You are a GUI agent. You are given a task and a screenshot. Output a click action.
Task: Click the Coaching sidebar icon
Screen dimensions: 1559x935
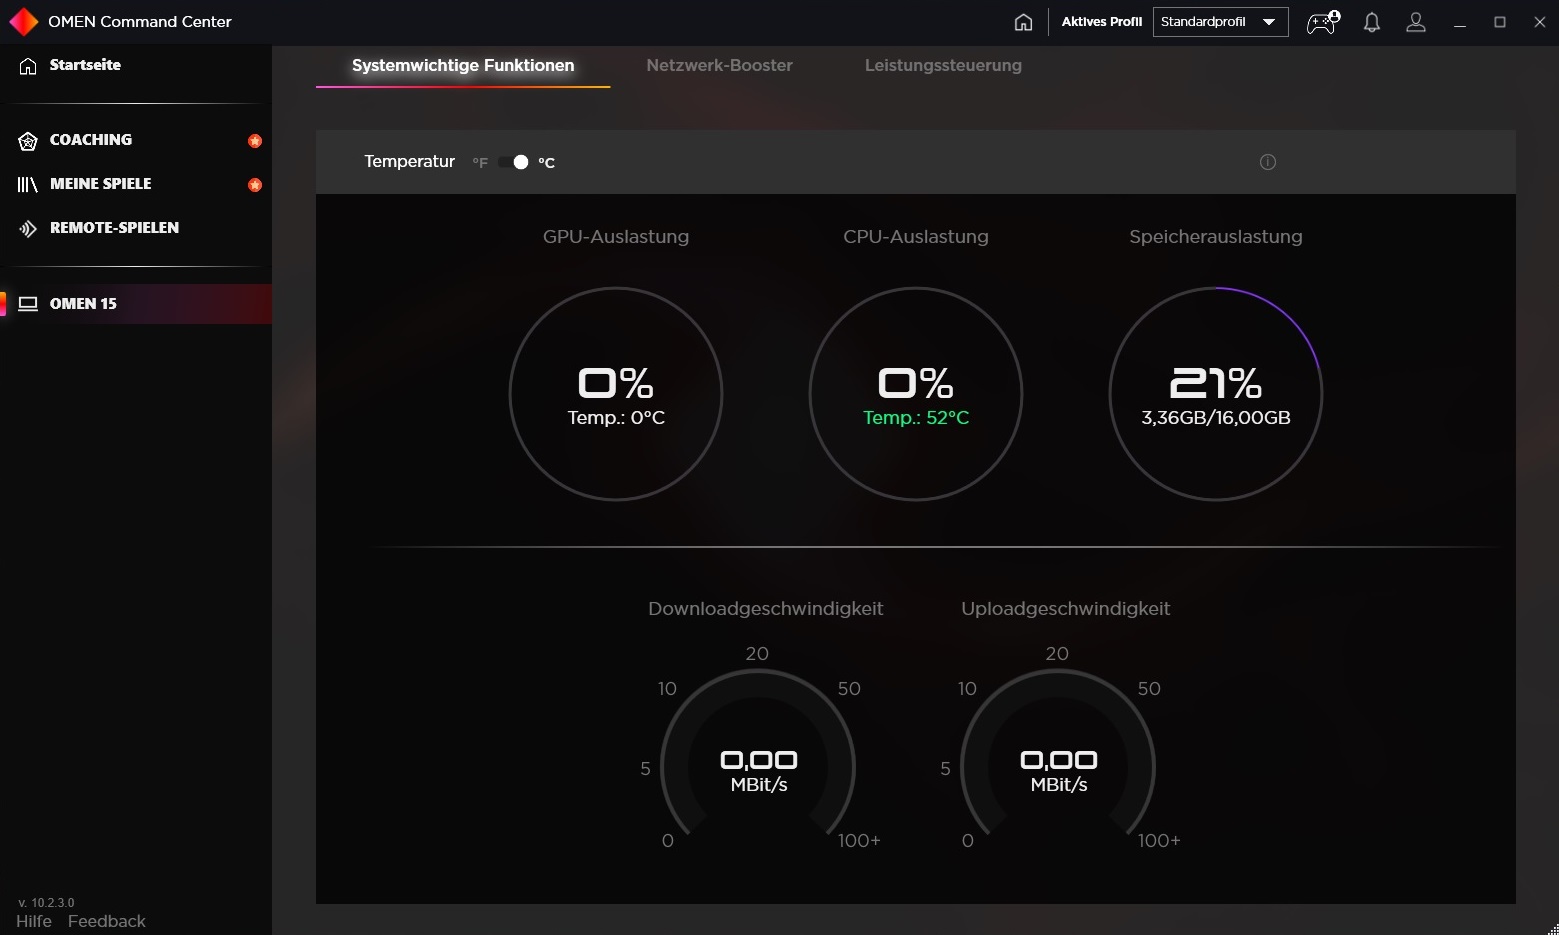[x=28, y=141]
